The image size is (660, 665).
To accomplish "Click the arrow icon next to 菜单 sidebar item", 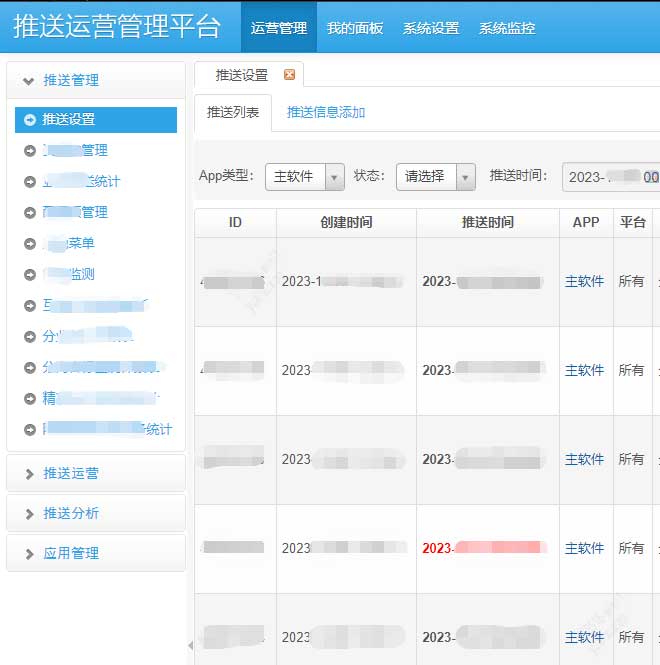I will pos(30,243).
